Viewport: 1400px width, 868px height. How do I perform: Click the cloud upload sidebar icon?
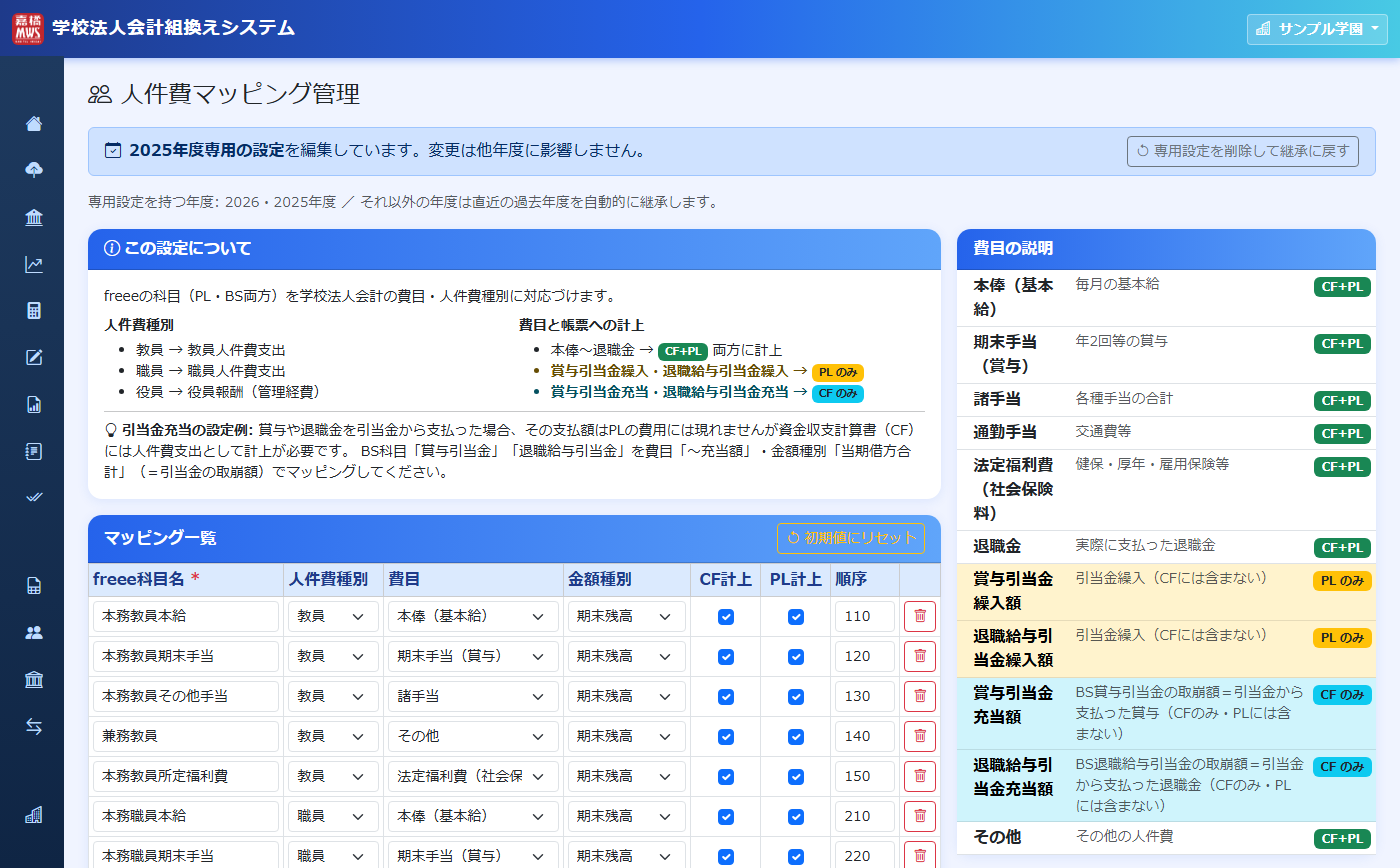pos(34,170)
